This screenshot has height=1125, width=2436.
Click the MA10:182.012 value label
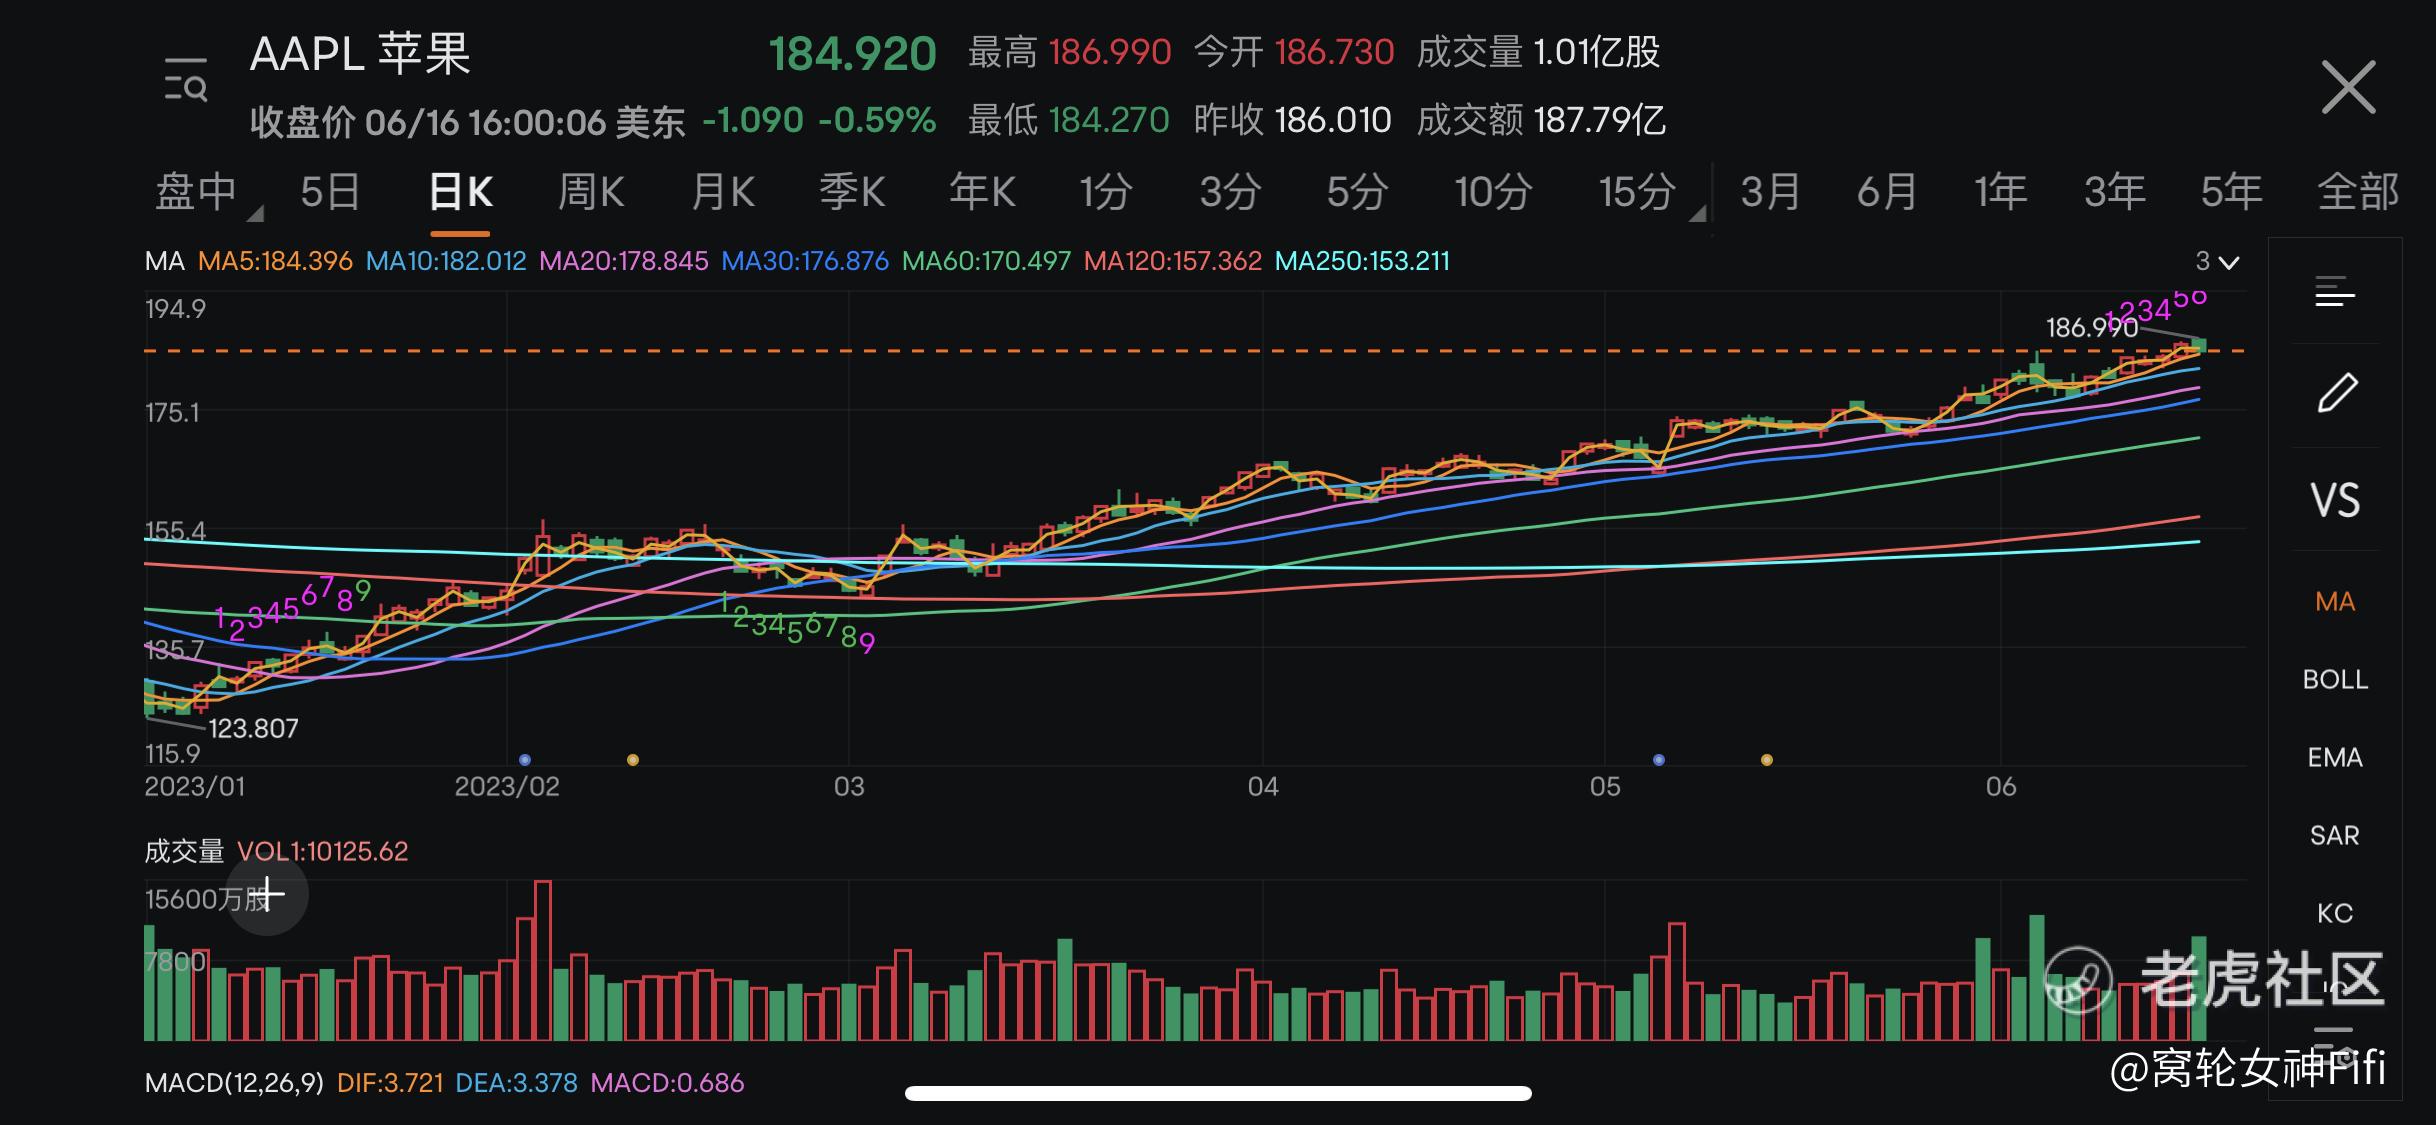click(x=446, y=262)
